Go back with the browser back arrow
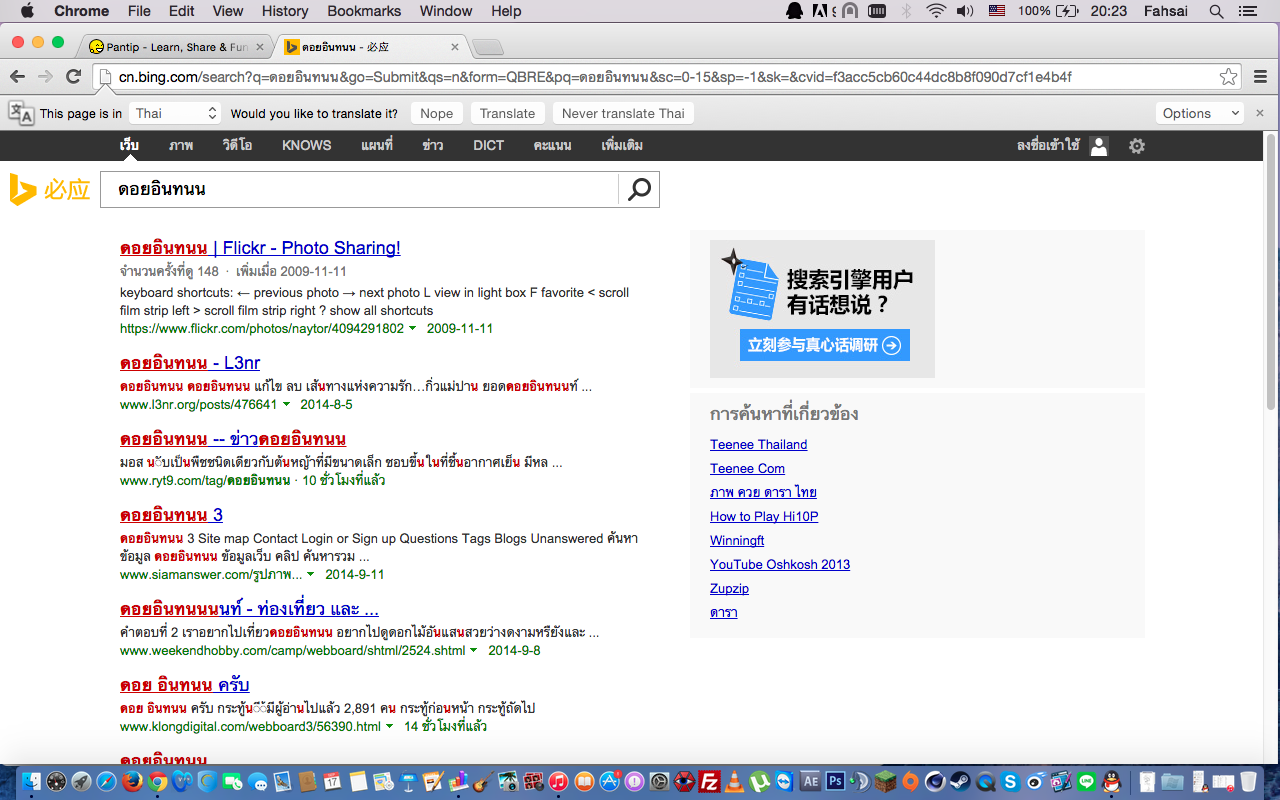 (17, 77)
